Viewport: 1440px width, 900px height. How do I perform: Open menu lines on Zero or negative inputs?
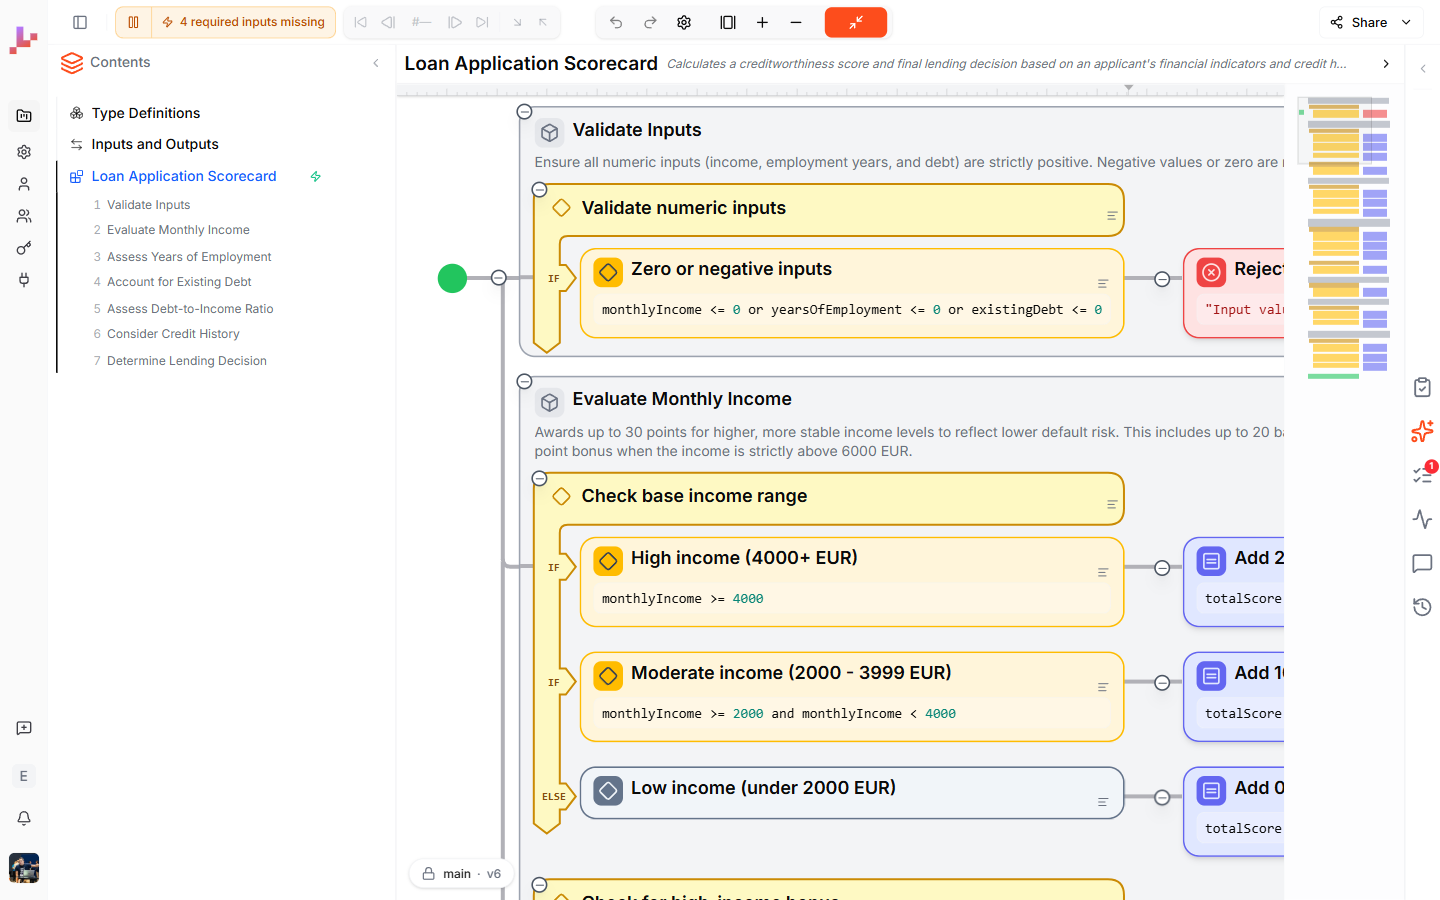click(1103, 284)
